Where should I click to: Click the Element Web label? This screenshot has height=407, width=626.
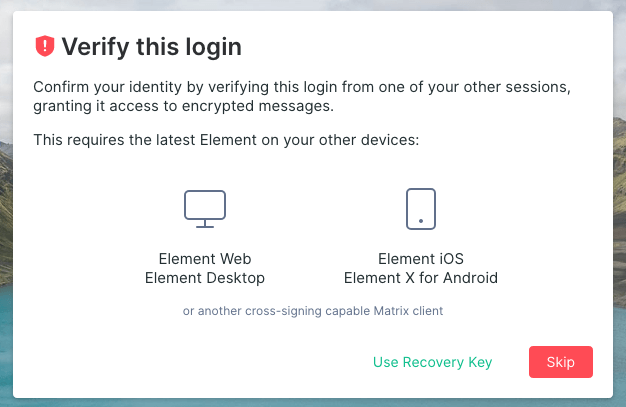tap(205, 259)
